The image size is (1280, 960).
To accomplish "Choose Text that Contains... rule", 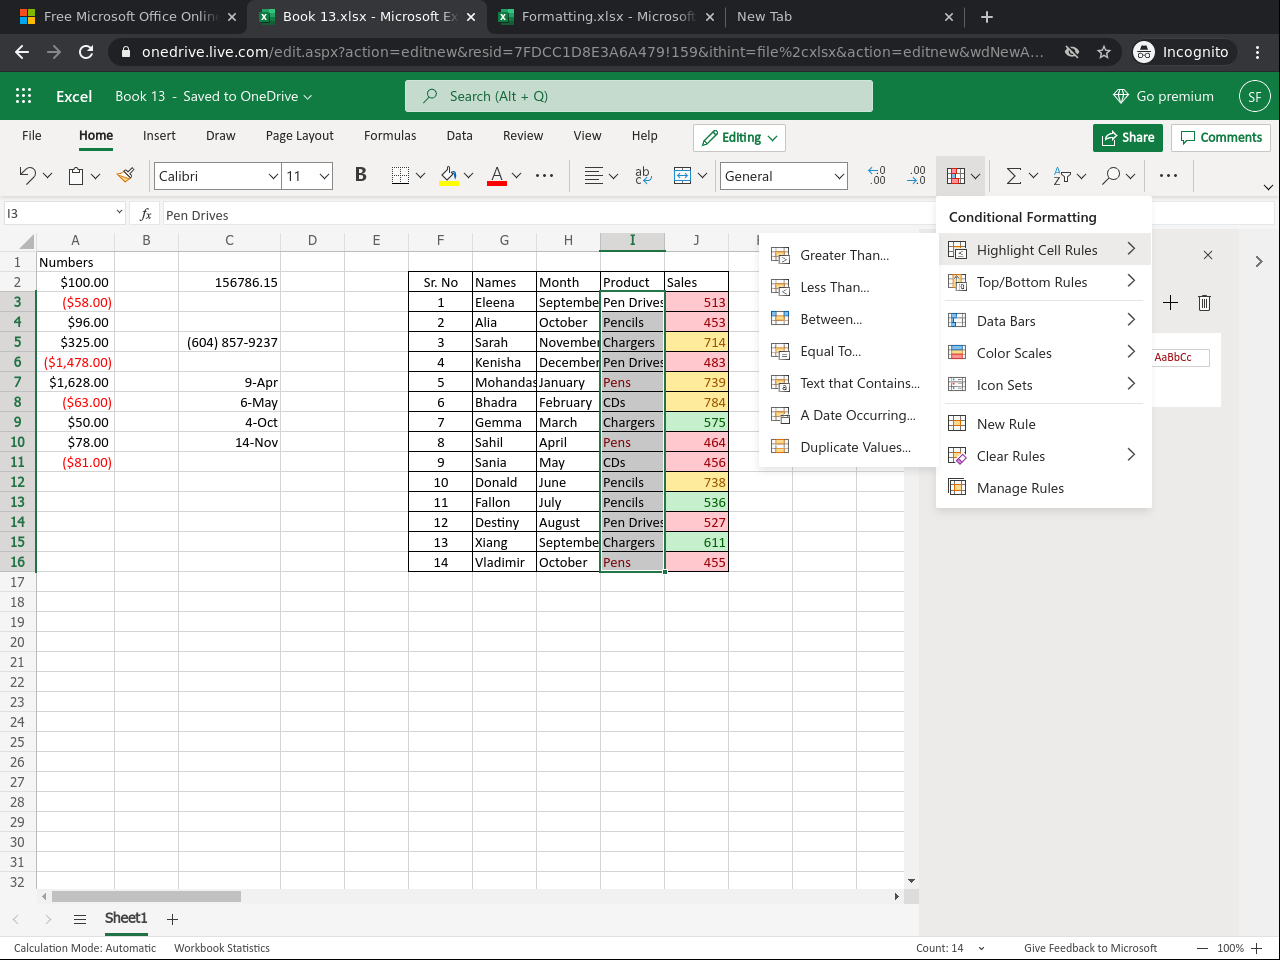I will pyautogui.click(x=846, y=383).
